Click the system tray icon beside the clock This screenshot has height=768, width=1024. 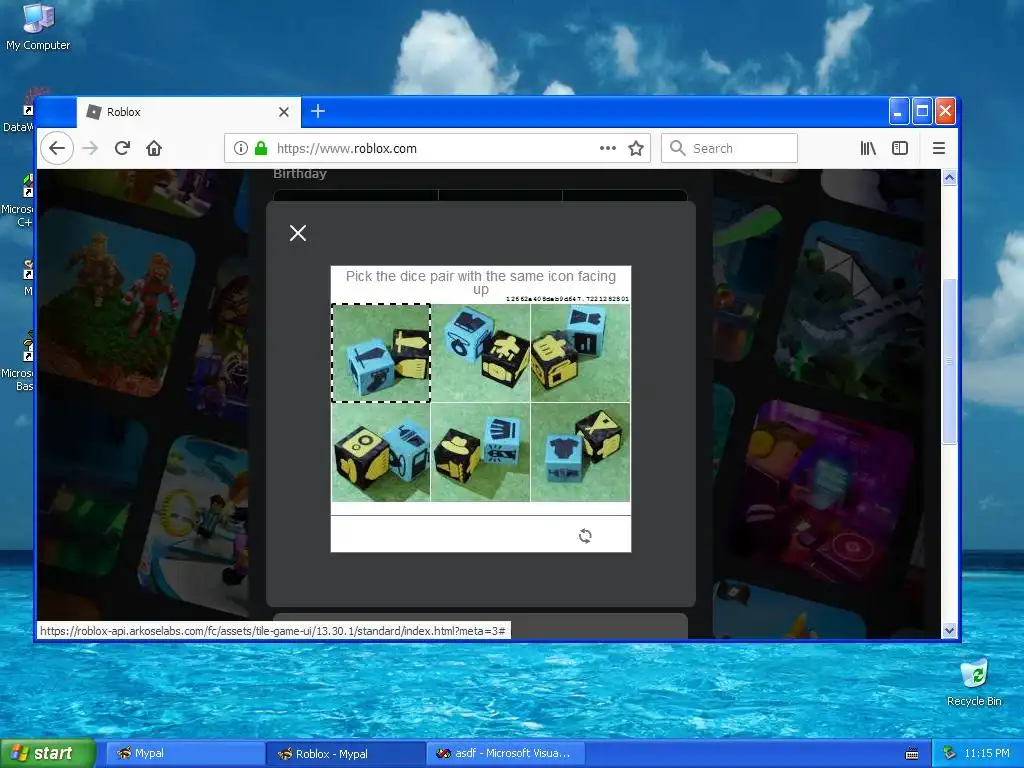click(x=950, y=754)
